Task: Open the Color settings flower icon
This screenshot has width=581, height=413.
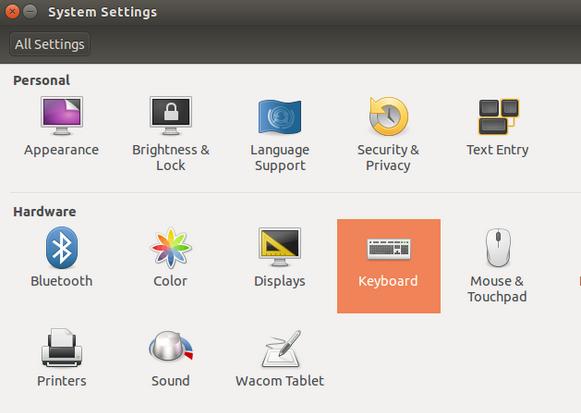Action: 171,248
